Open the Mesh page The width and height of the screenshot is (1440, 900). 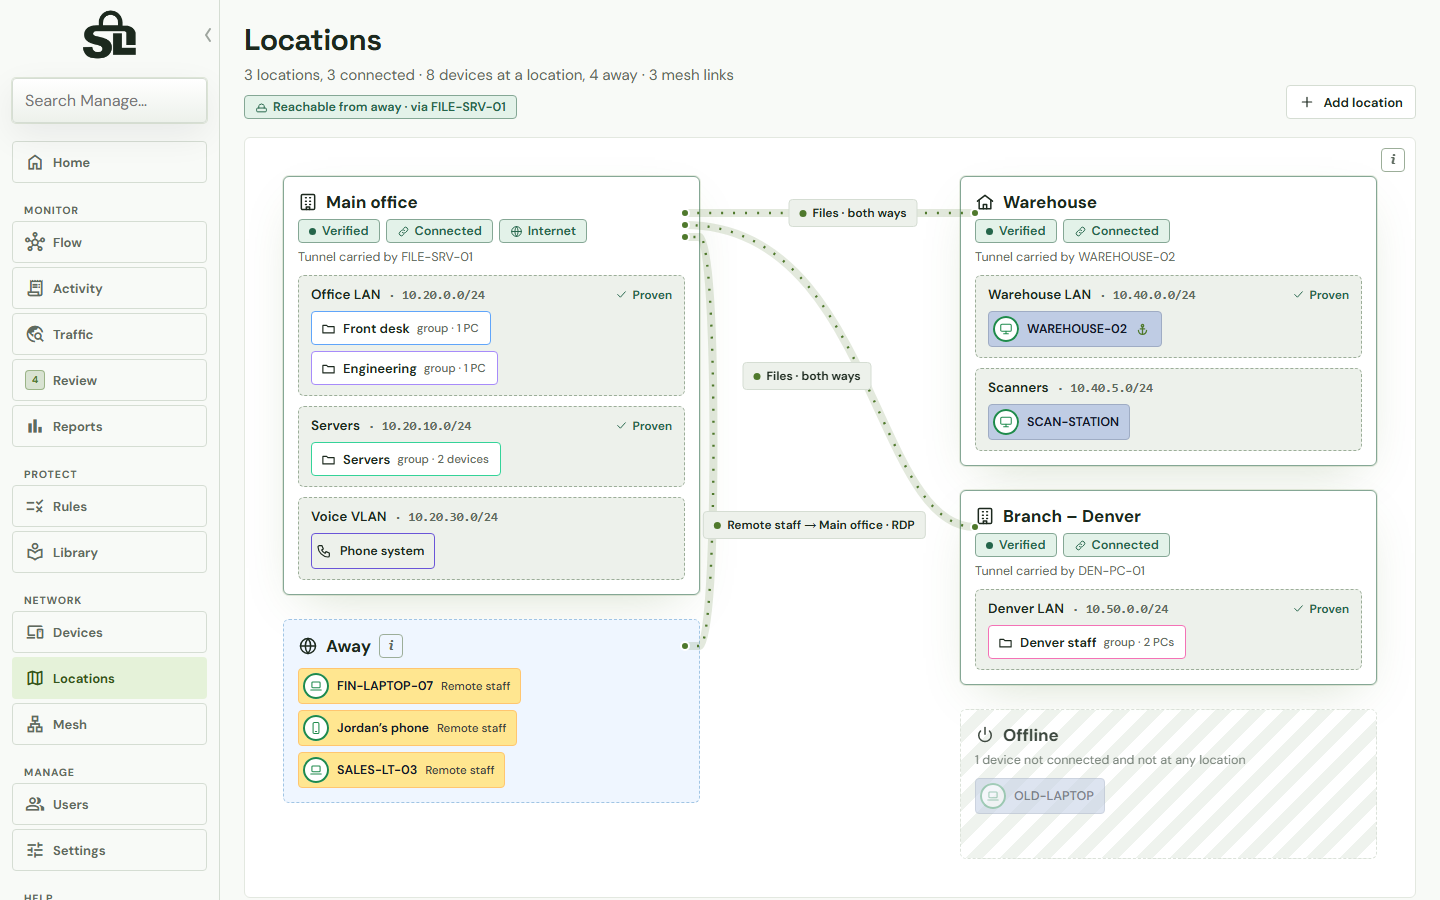pyautogui.click(x=110, y=724)
